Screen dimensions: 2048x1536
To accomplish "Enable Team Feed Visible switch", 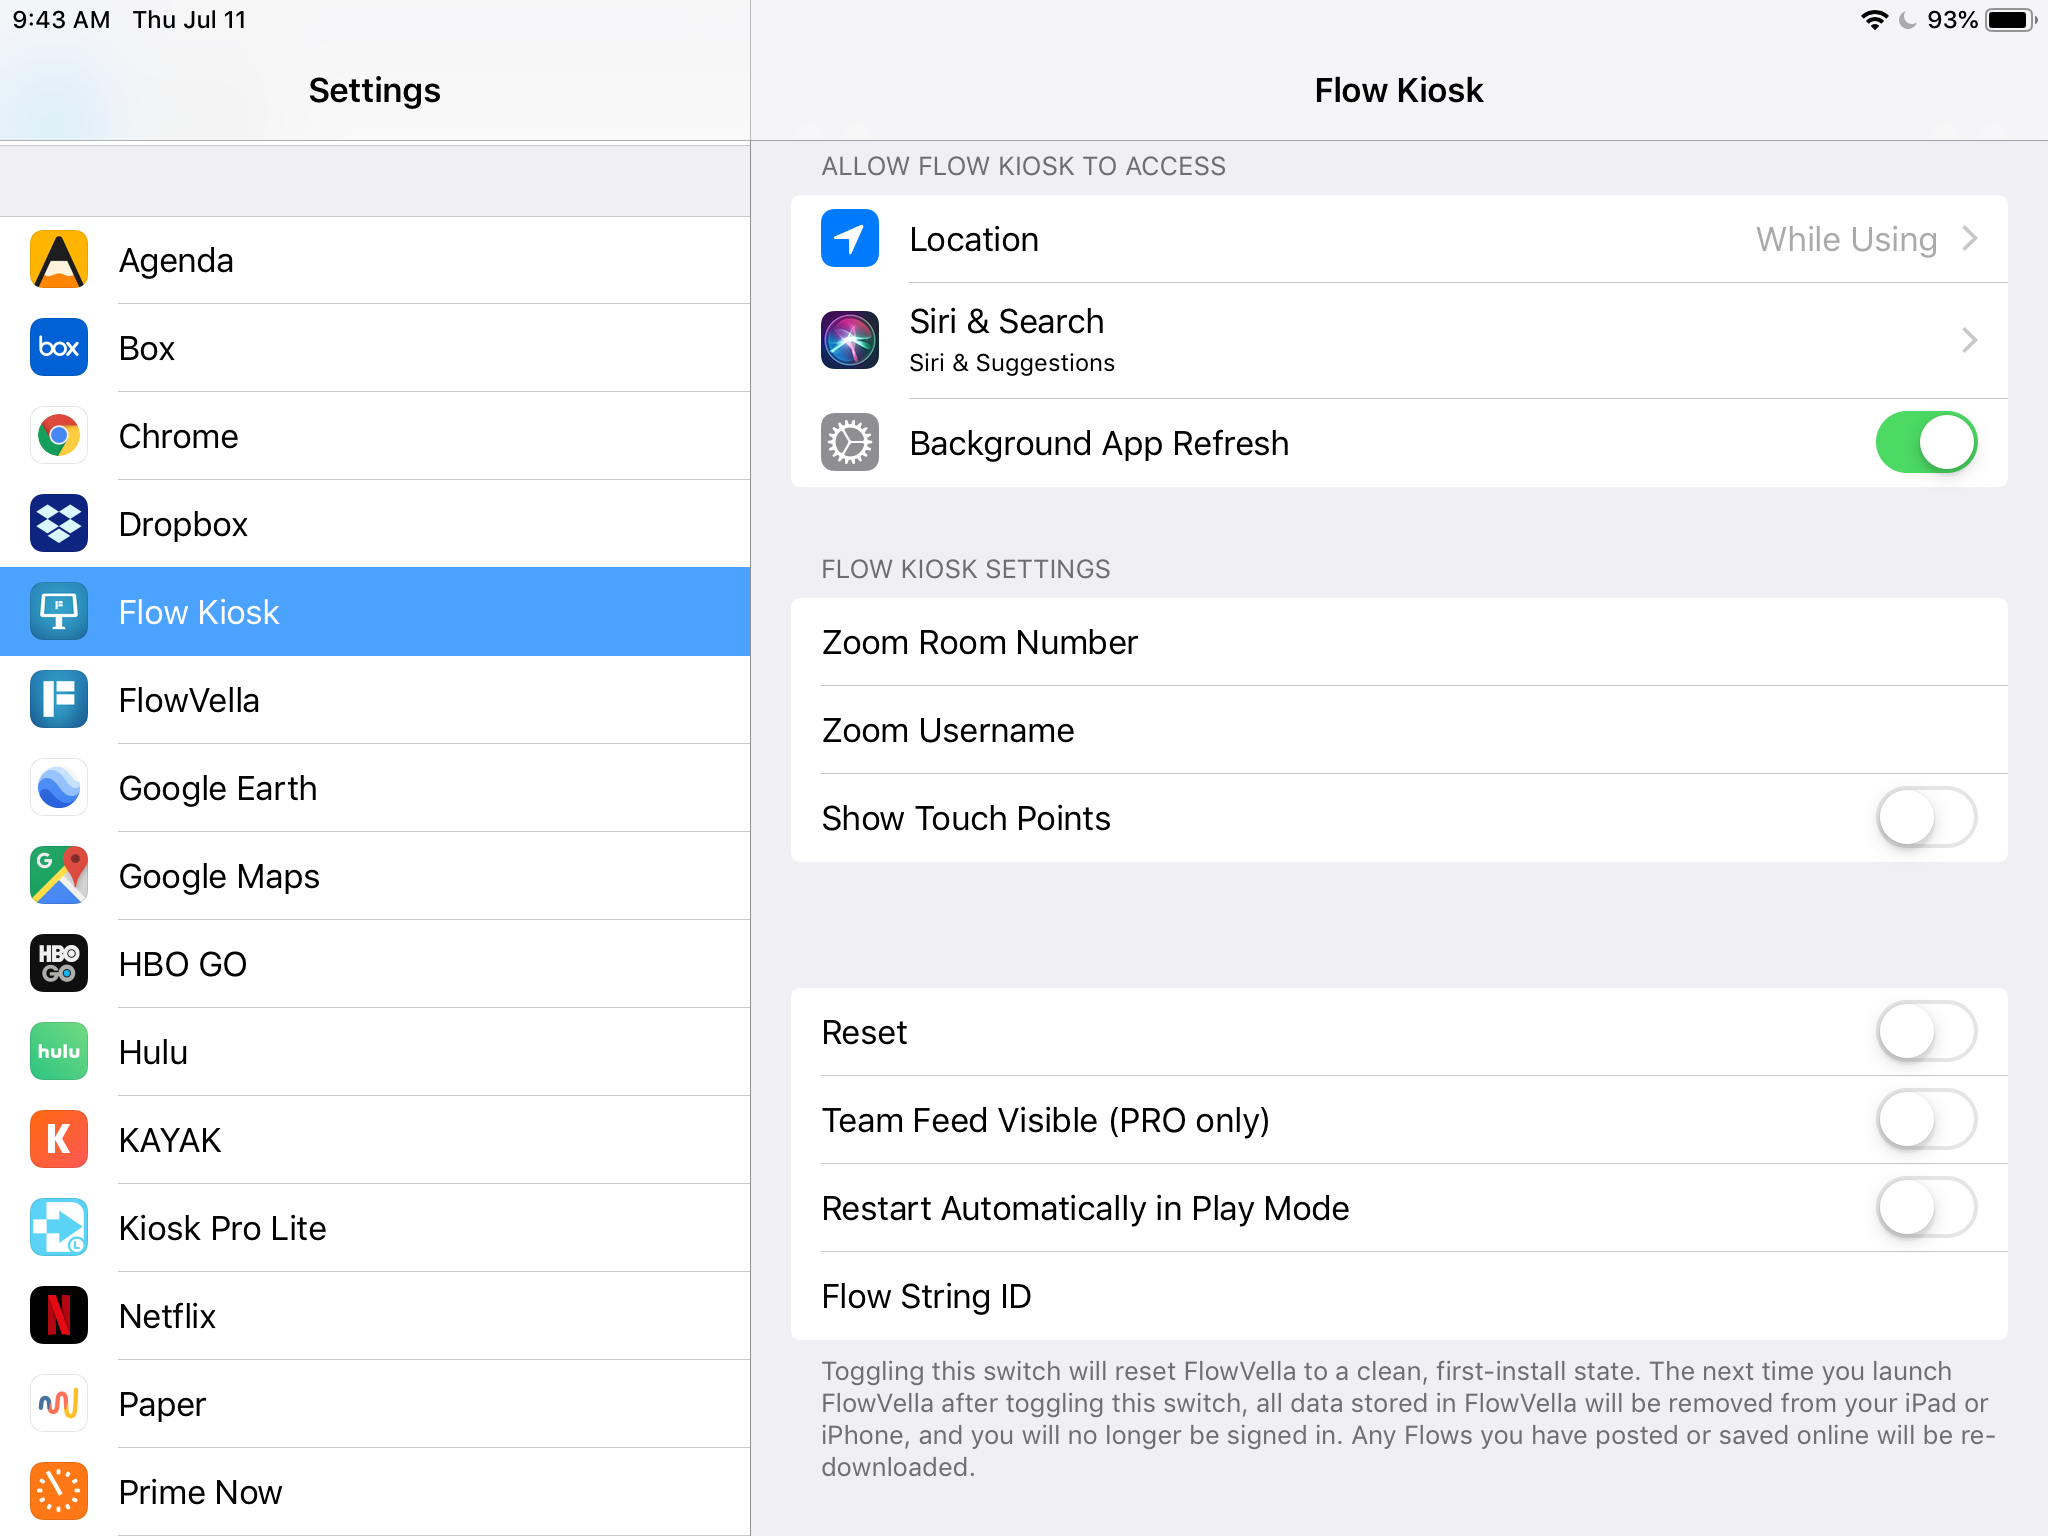I will click(1926, 1120).
